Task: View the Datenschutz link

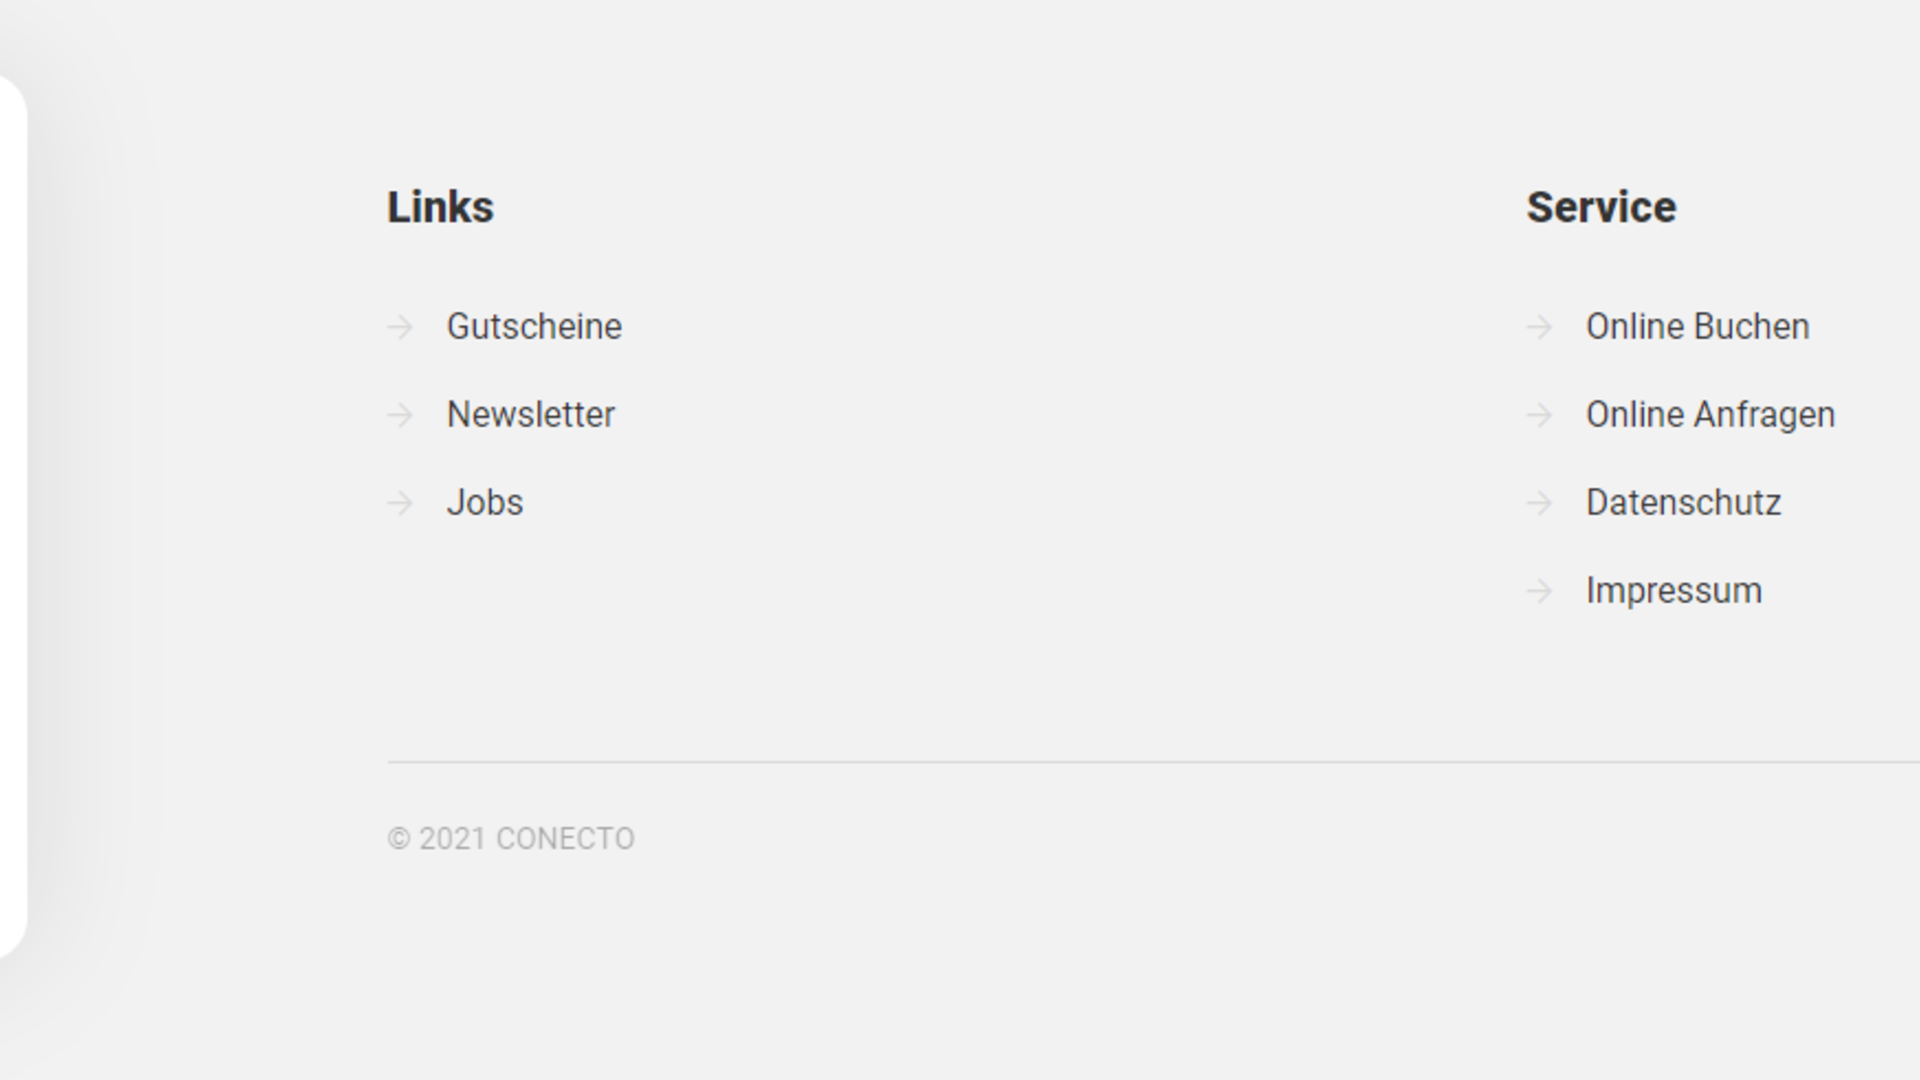Action: point(1683,503)
